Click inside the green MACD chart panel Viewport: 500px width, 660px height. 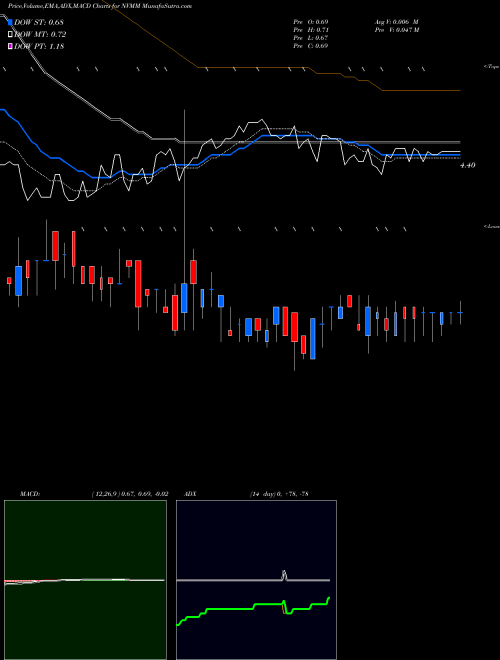pyautogui.click(x=85, y=580)
